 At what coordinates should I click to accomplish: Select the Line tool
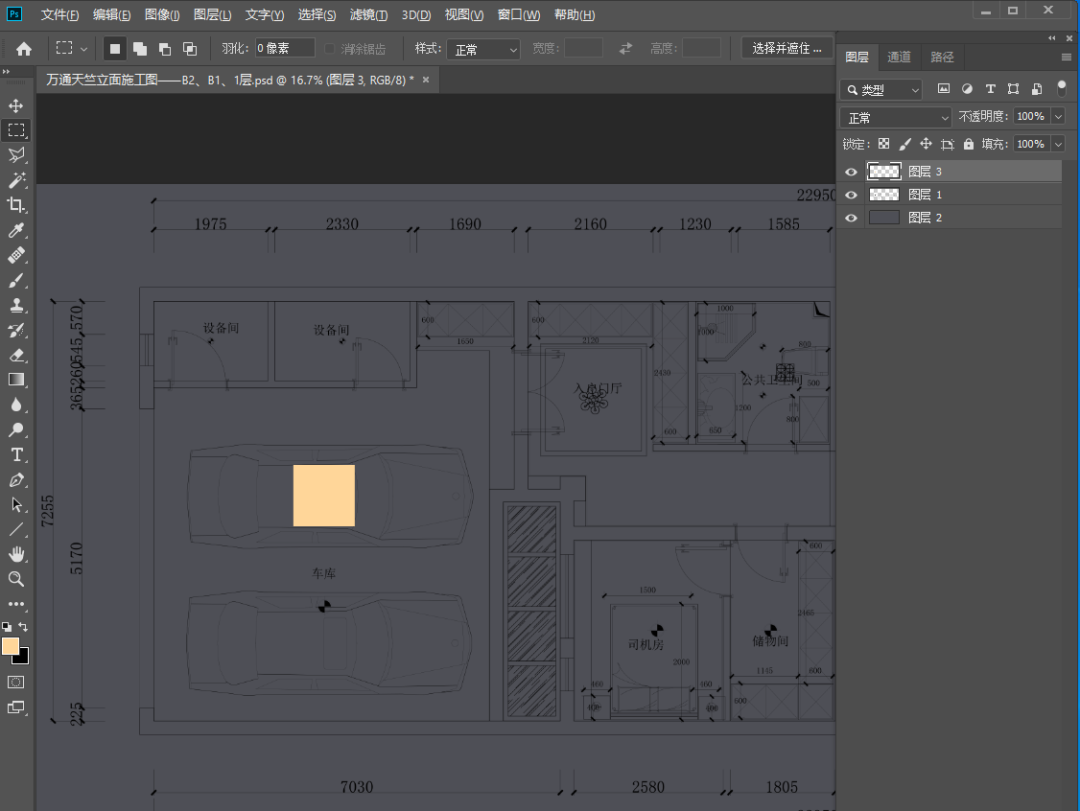point(16,529)
